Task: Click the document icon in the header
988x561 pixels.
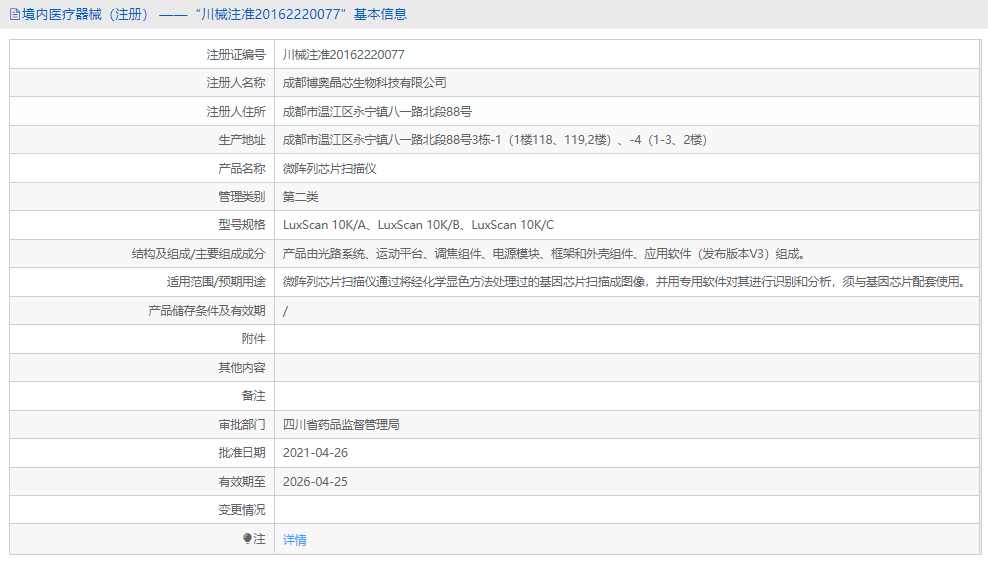Action: 15,14
